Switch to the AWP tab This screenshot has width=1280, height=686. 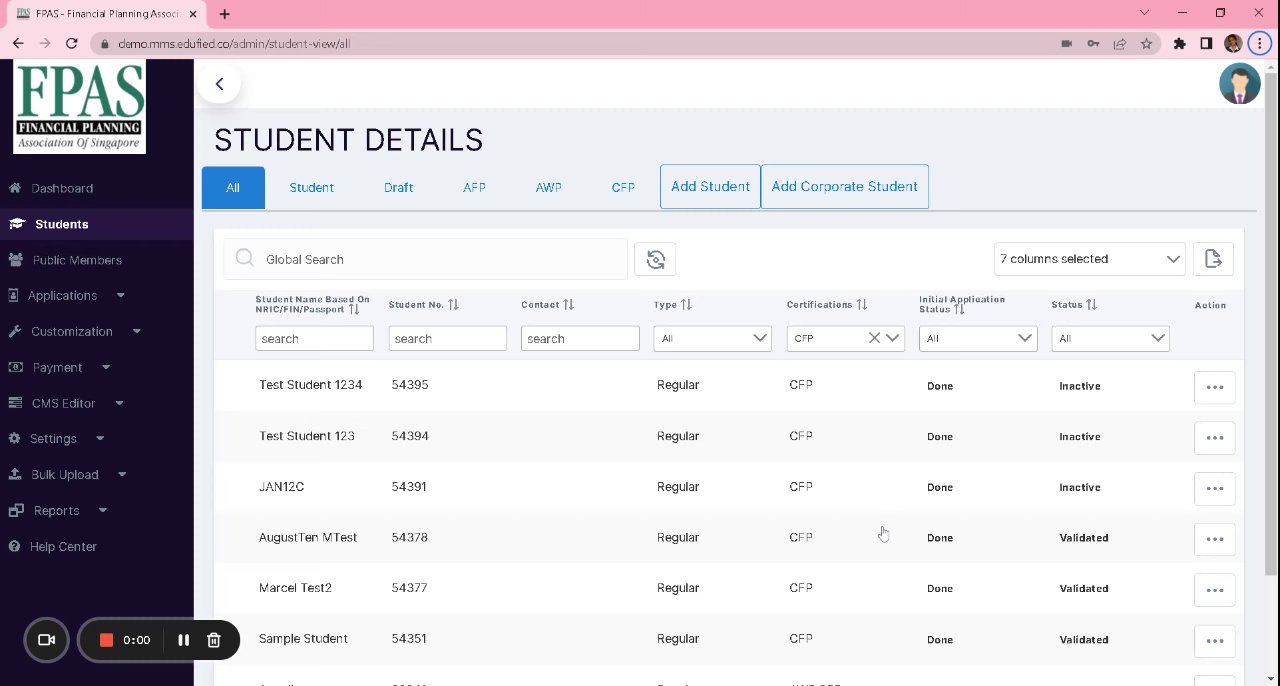[x=548, y=188]
